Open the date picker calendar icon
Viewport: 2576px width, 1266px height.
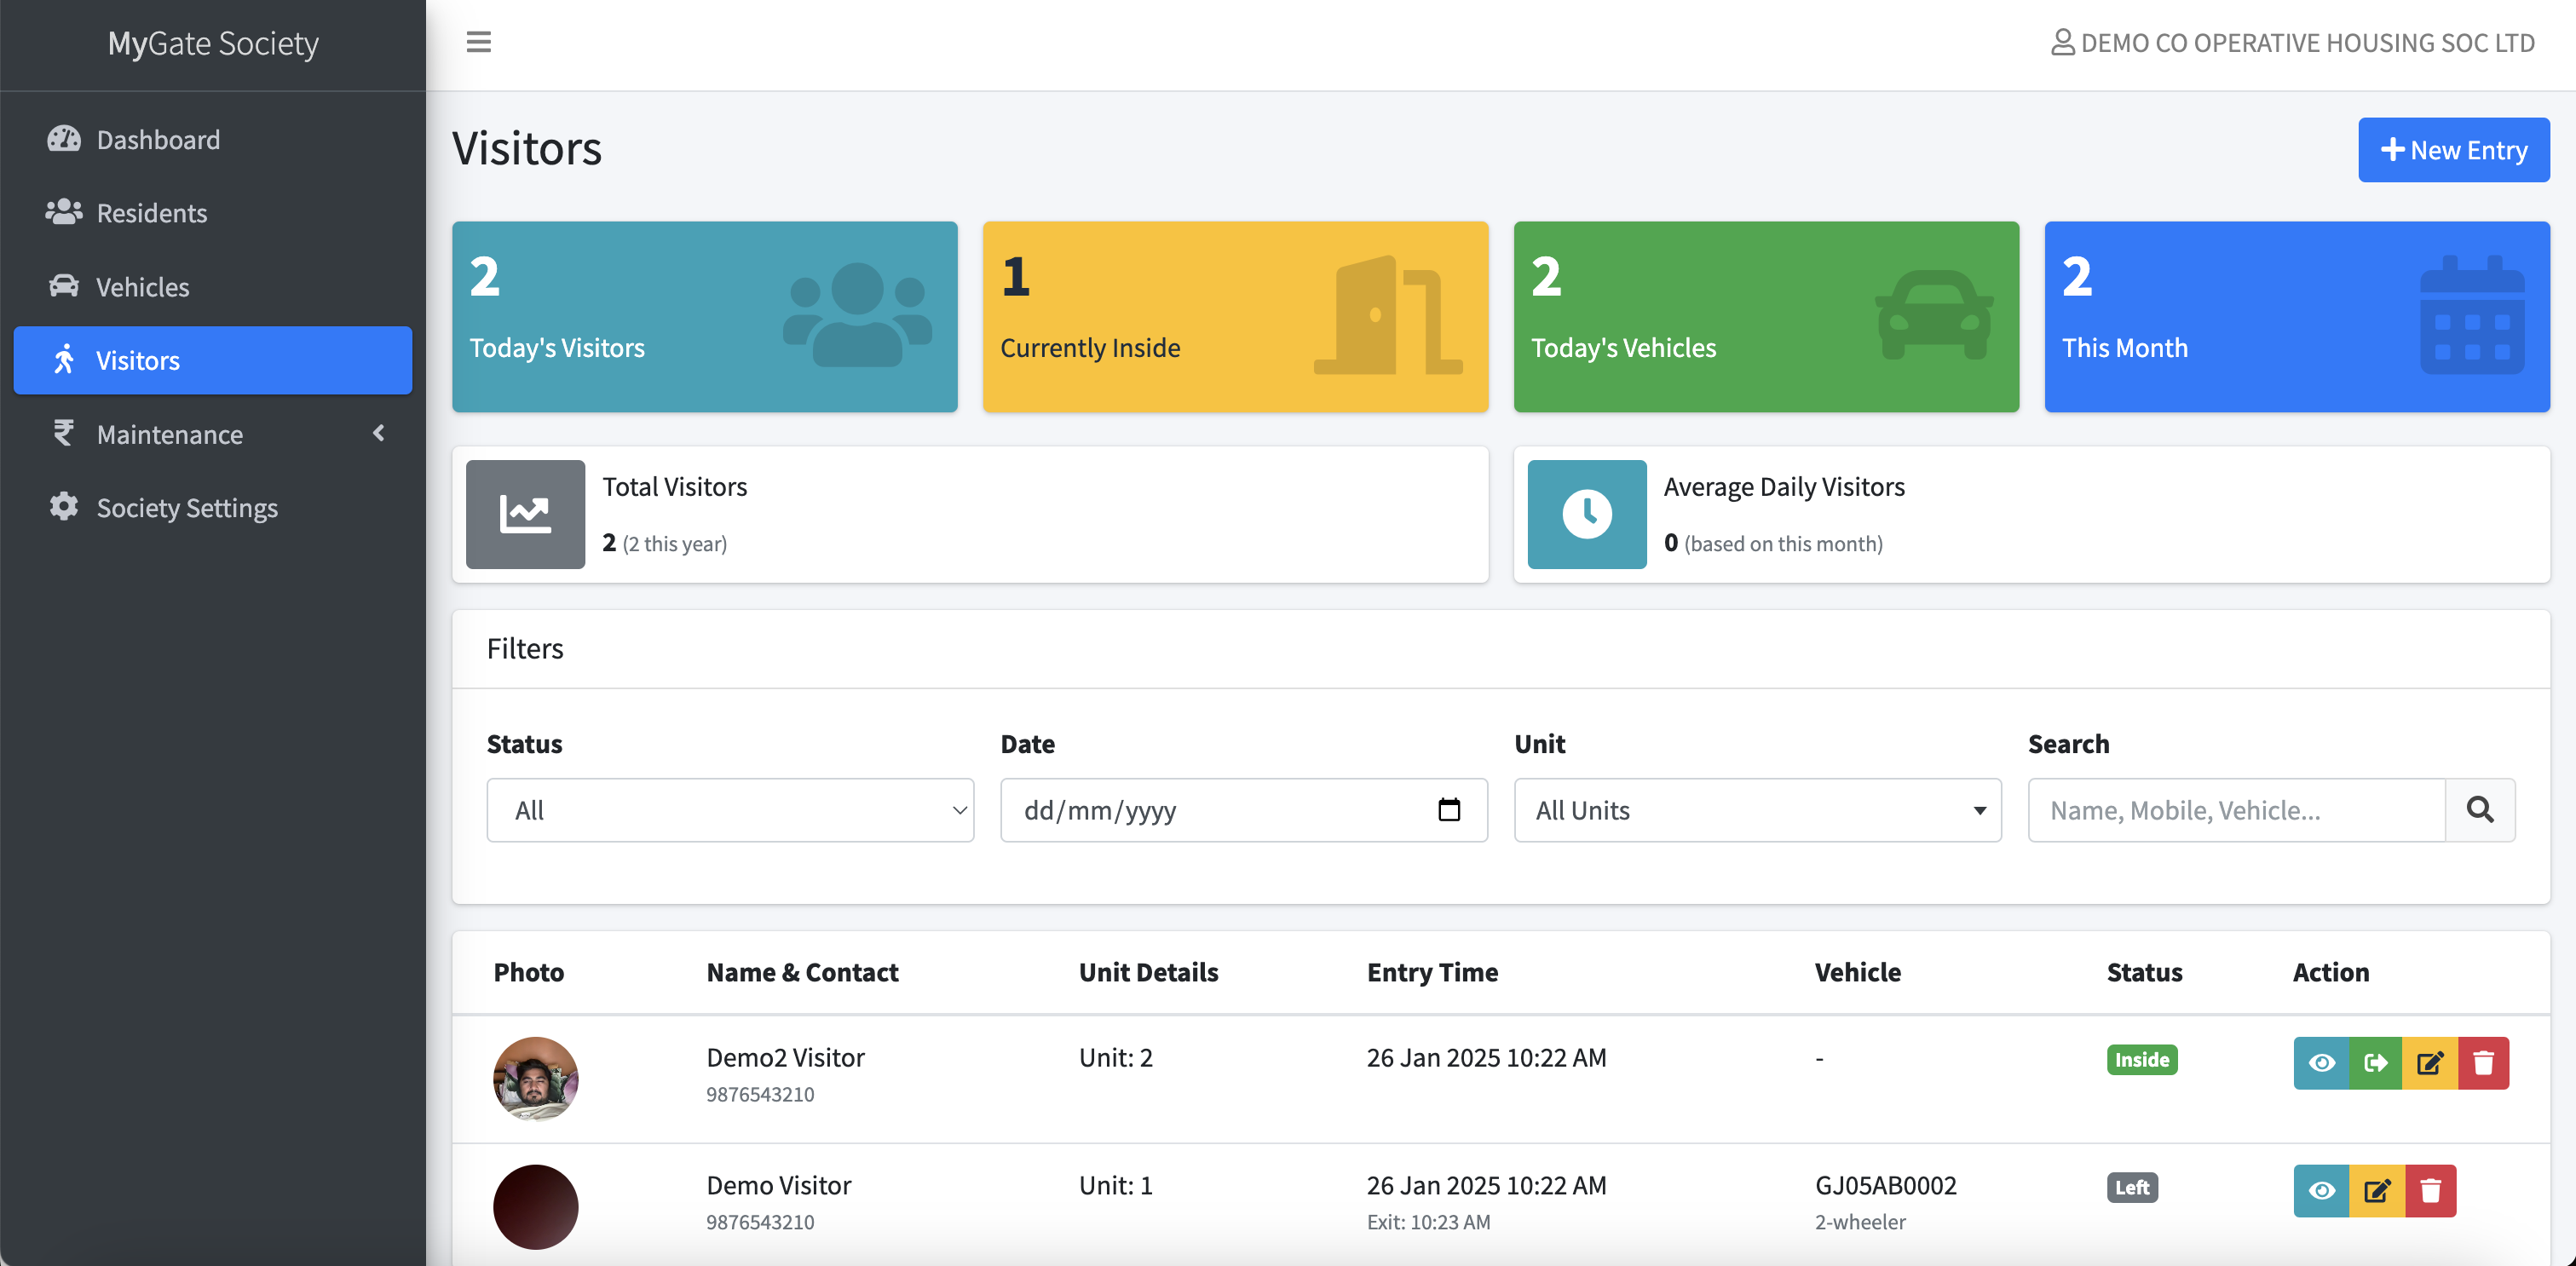1449,809
